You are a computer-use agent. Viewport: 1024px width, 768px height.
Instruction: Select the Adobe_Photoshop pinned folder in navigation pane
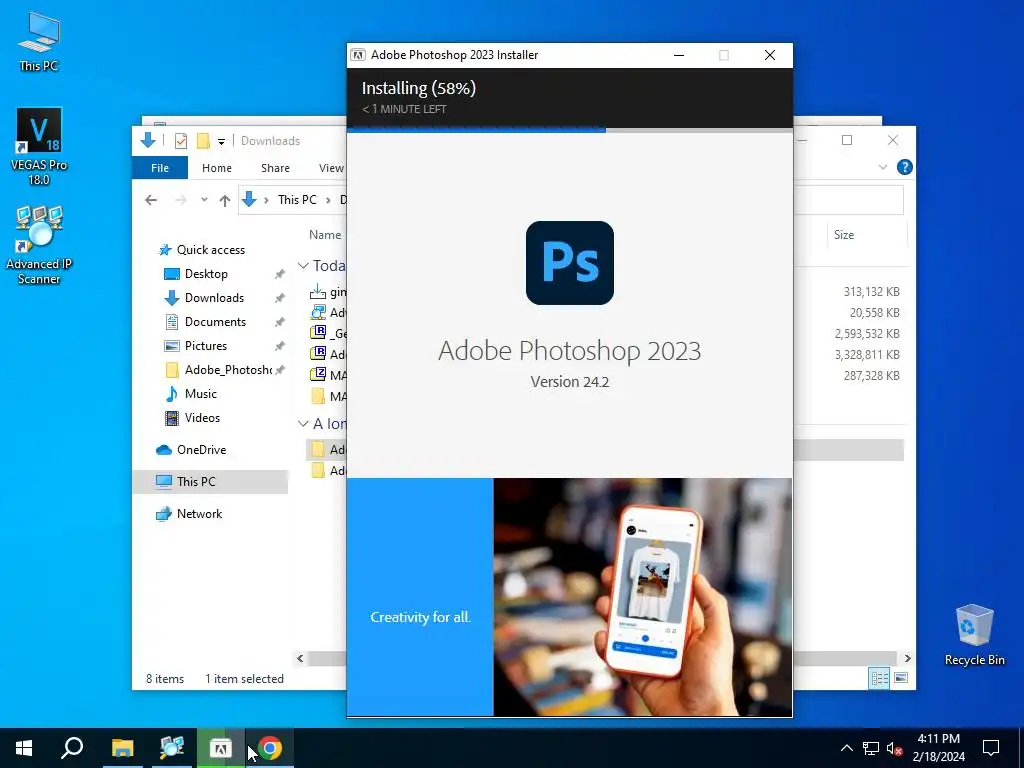228,370
